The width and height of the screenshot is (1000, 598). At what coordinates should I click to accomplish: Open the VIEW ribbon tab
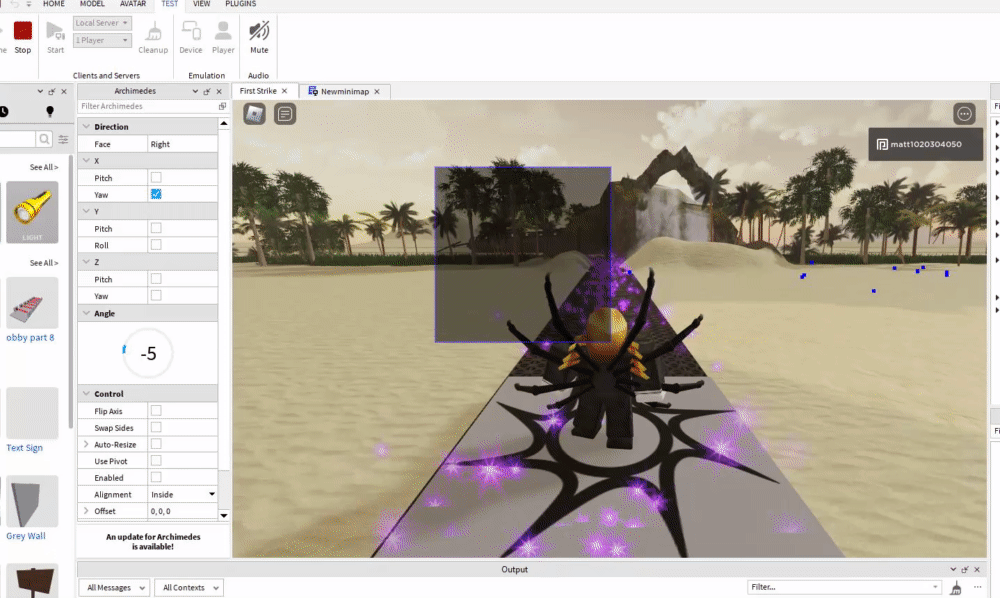coord(202,4)
